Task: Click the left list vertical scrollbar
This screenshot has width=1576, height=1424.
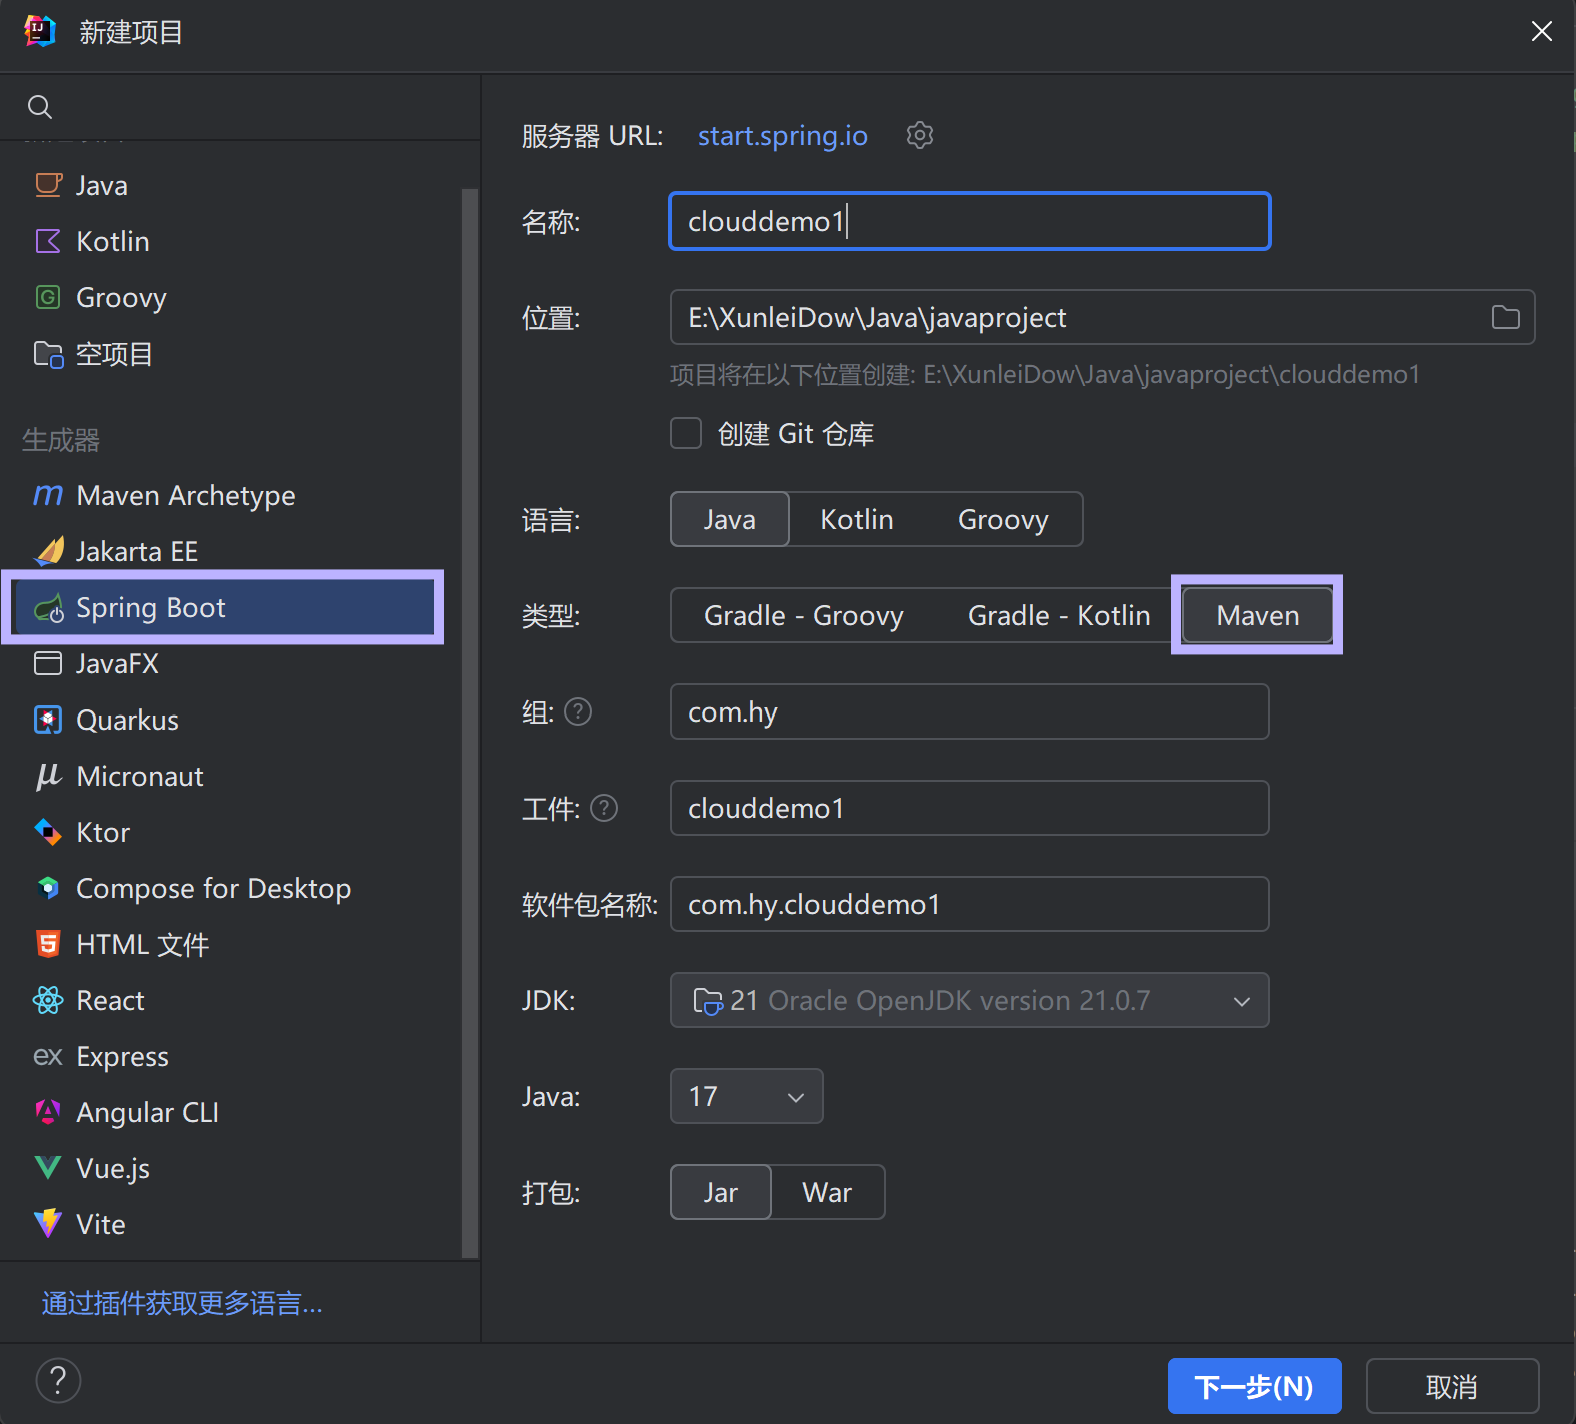Action: coord(469,722)
